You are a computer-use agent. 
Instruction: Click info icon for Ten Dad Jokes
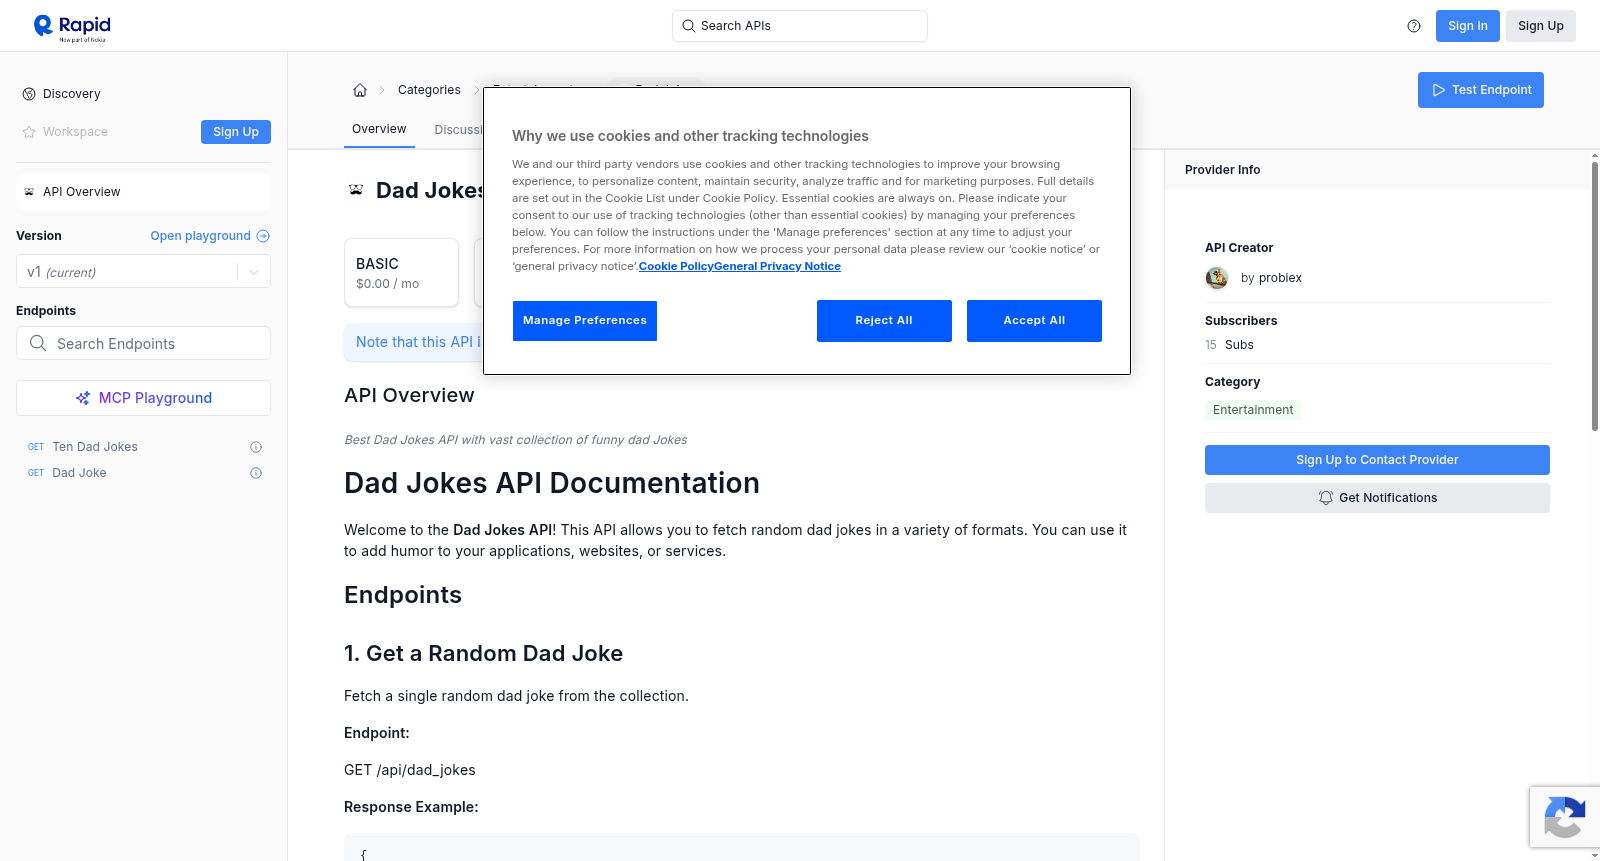[256, 447]
